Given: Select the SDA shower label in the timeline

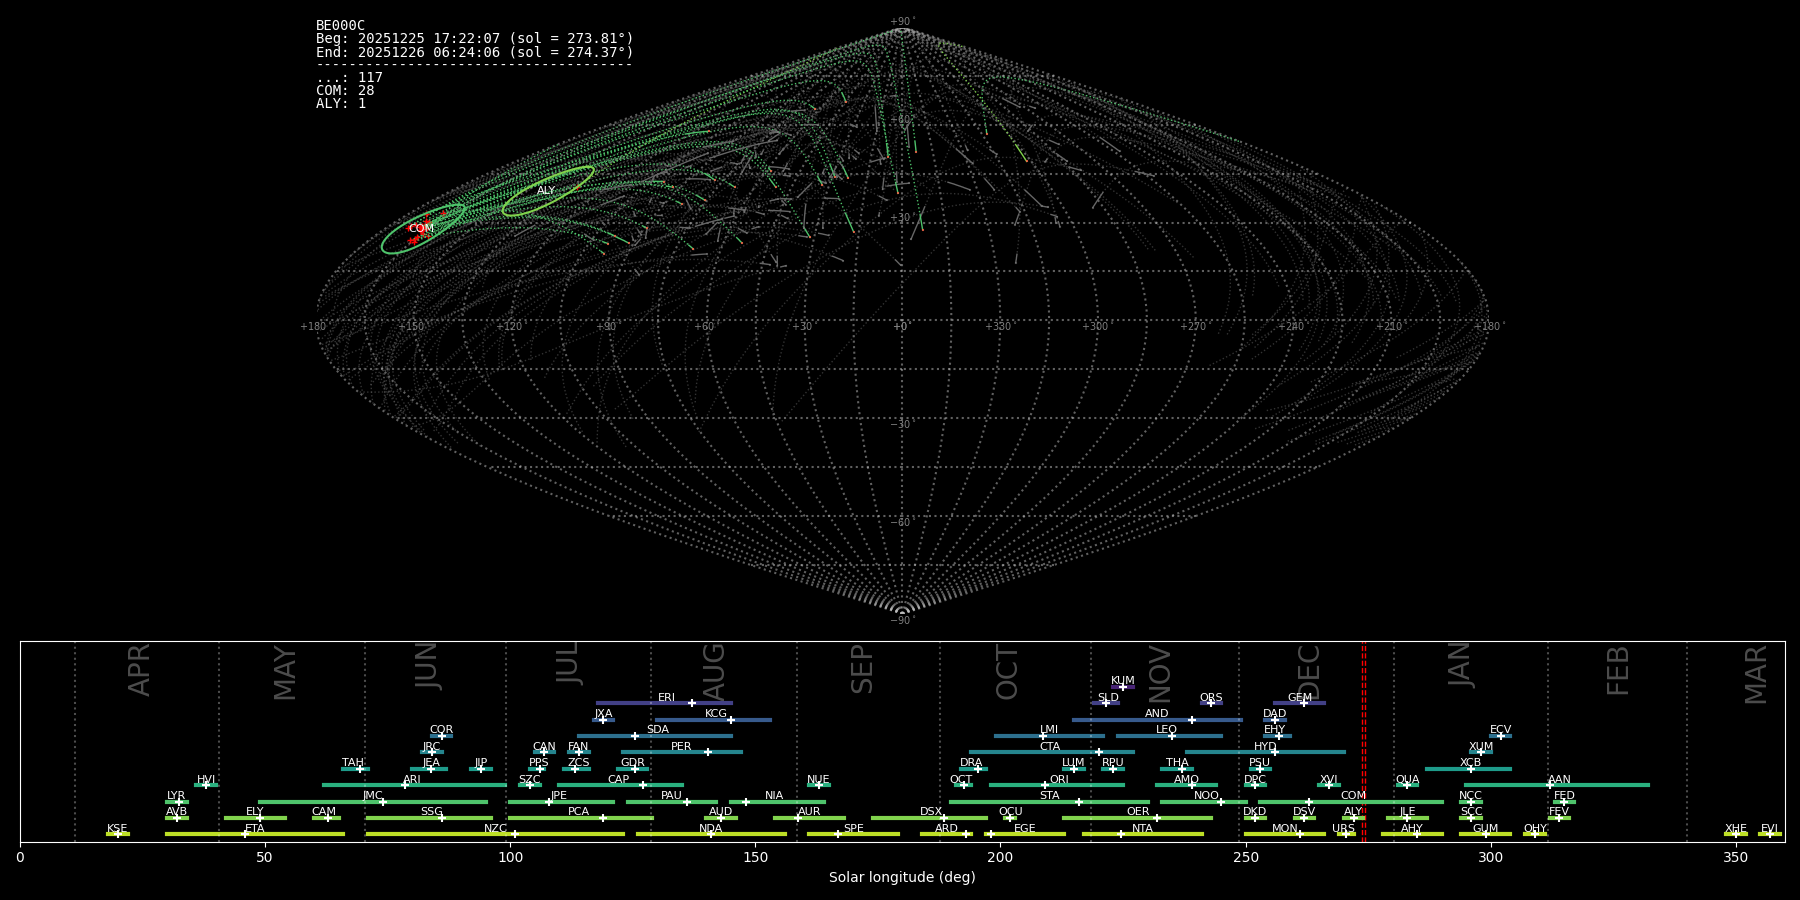Looking at the screenshot, I should tap(658, 730).
